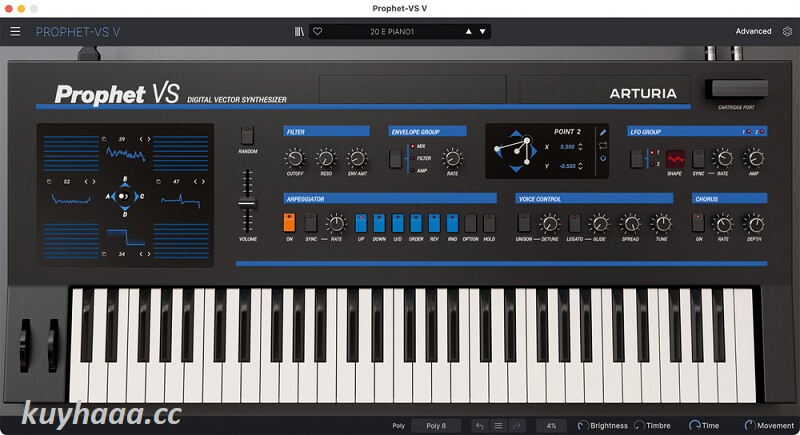Go to next preset with down arrow
The image size is (800, 435).
[482, 32]
